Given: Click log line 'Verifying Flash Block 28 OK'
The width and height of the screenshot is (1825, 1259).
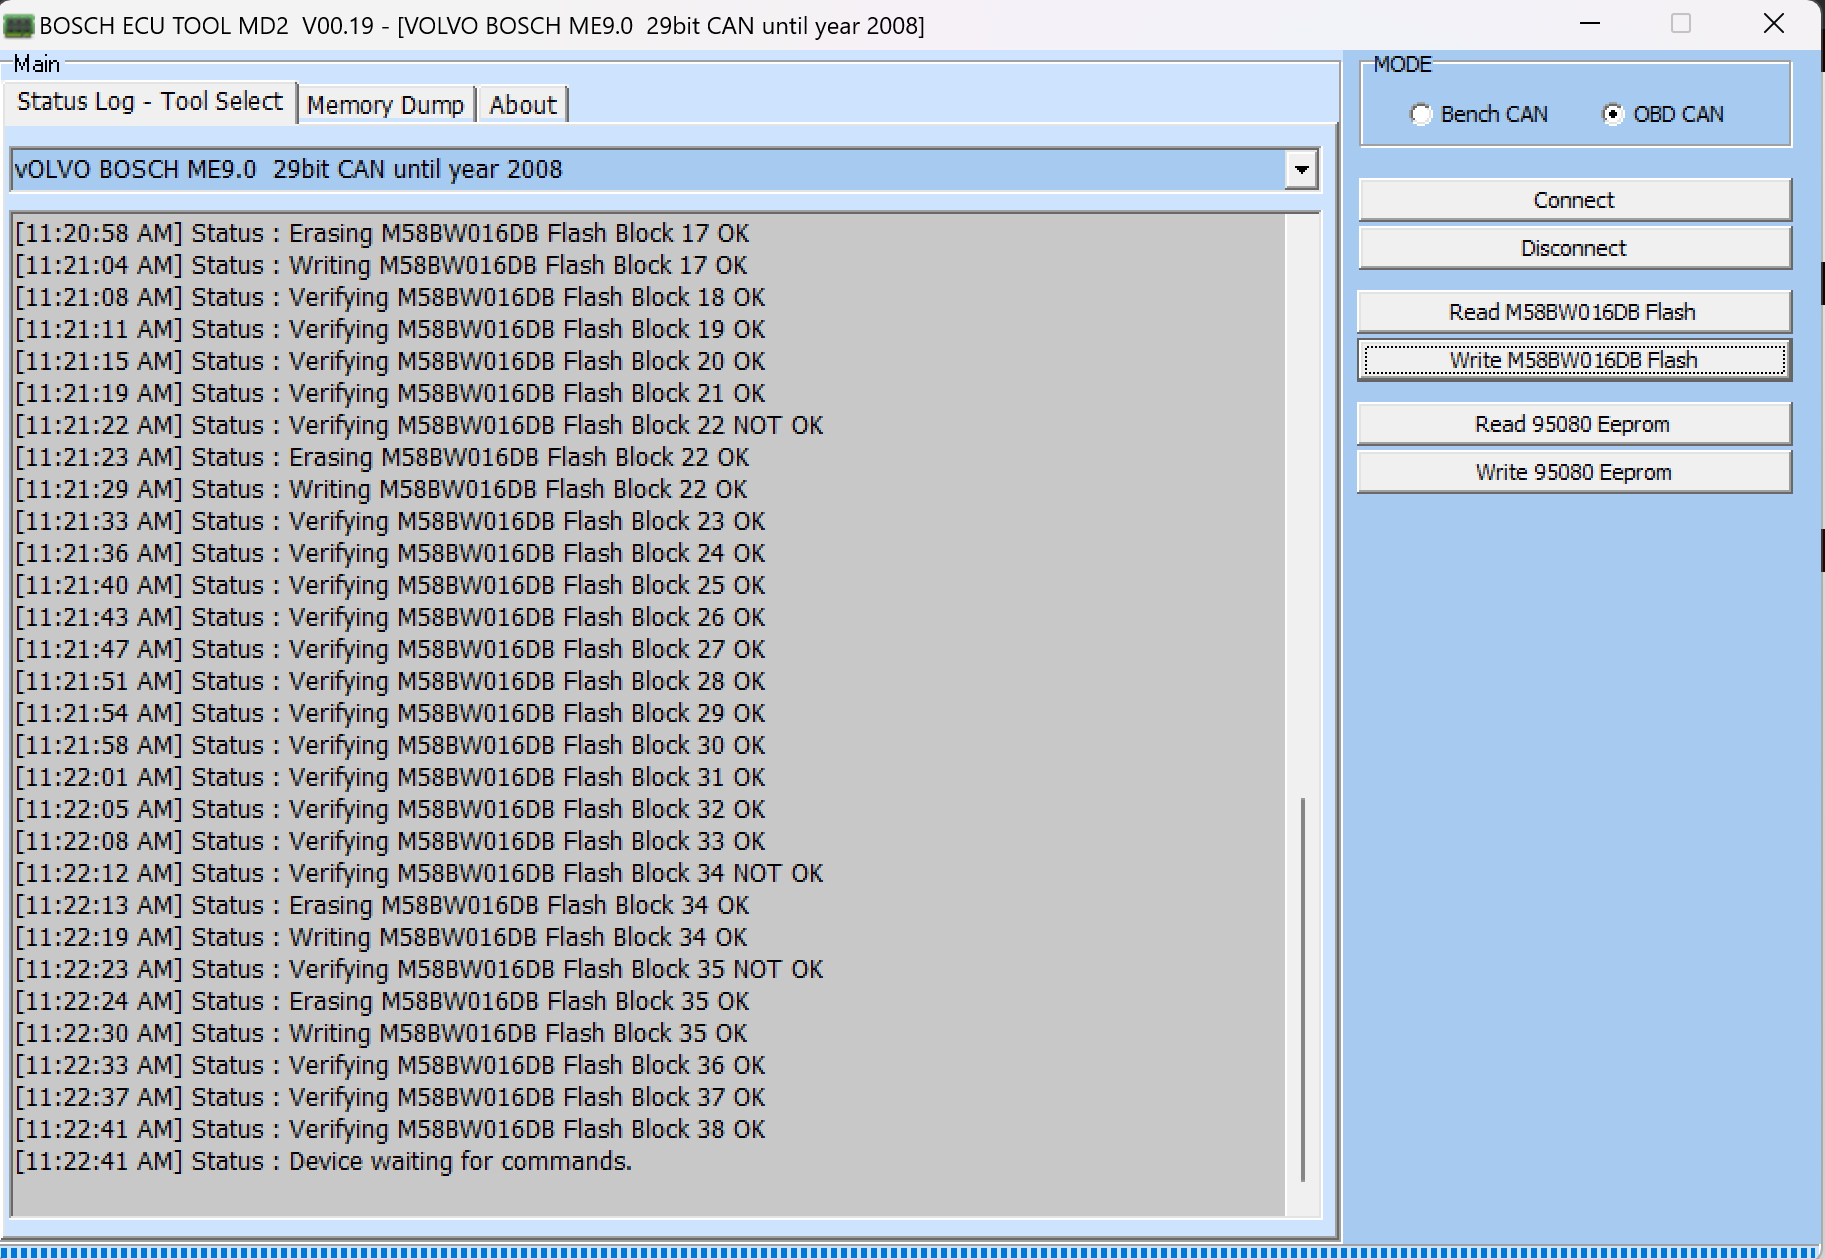Looking at the screenshot, I should pos(390,681).
